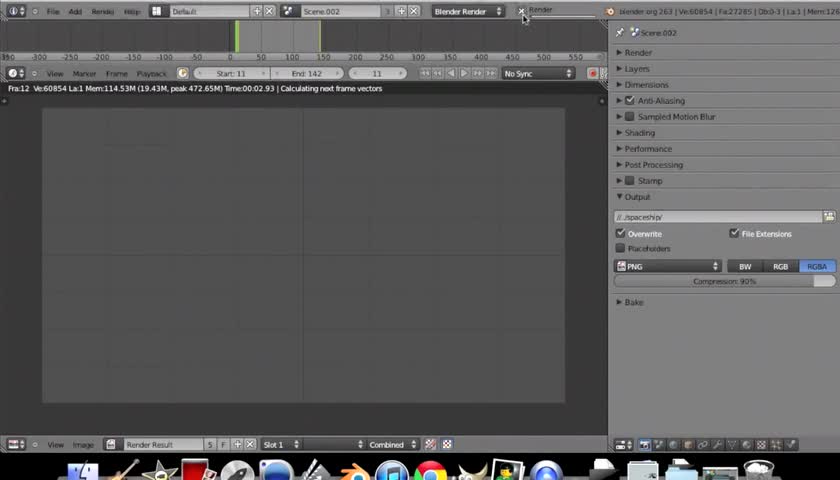
Task: Open the Help menu
Action: point(132,11)
